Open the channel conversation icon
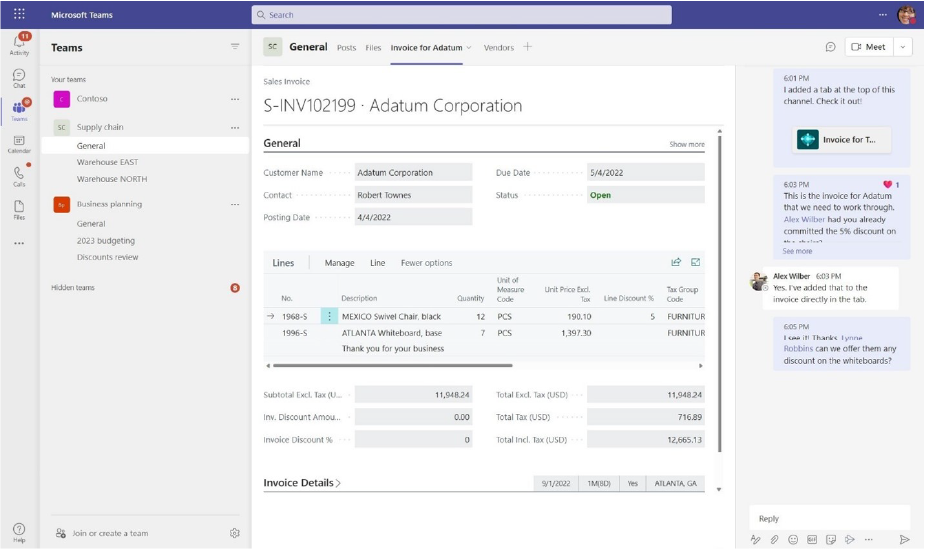Screen dimensions: 925x549 tap(830, 47)
